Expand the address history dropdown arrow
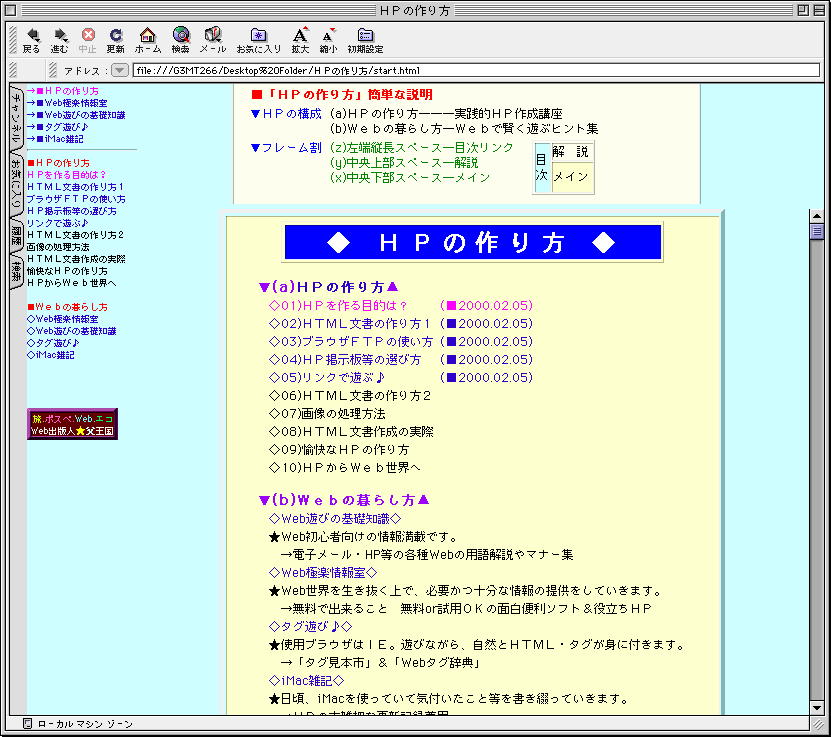The image size is (831, 737). coord(120,71)
